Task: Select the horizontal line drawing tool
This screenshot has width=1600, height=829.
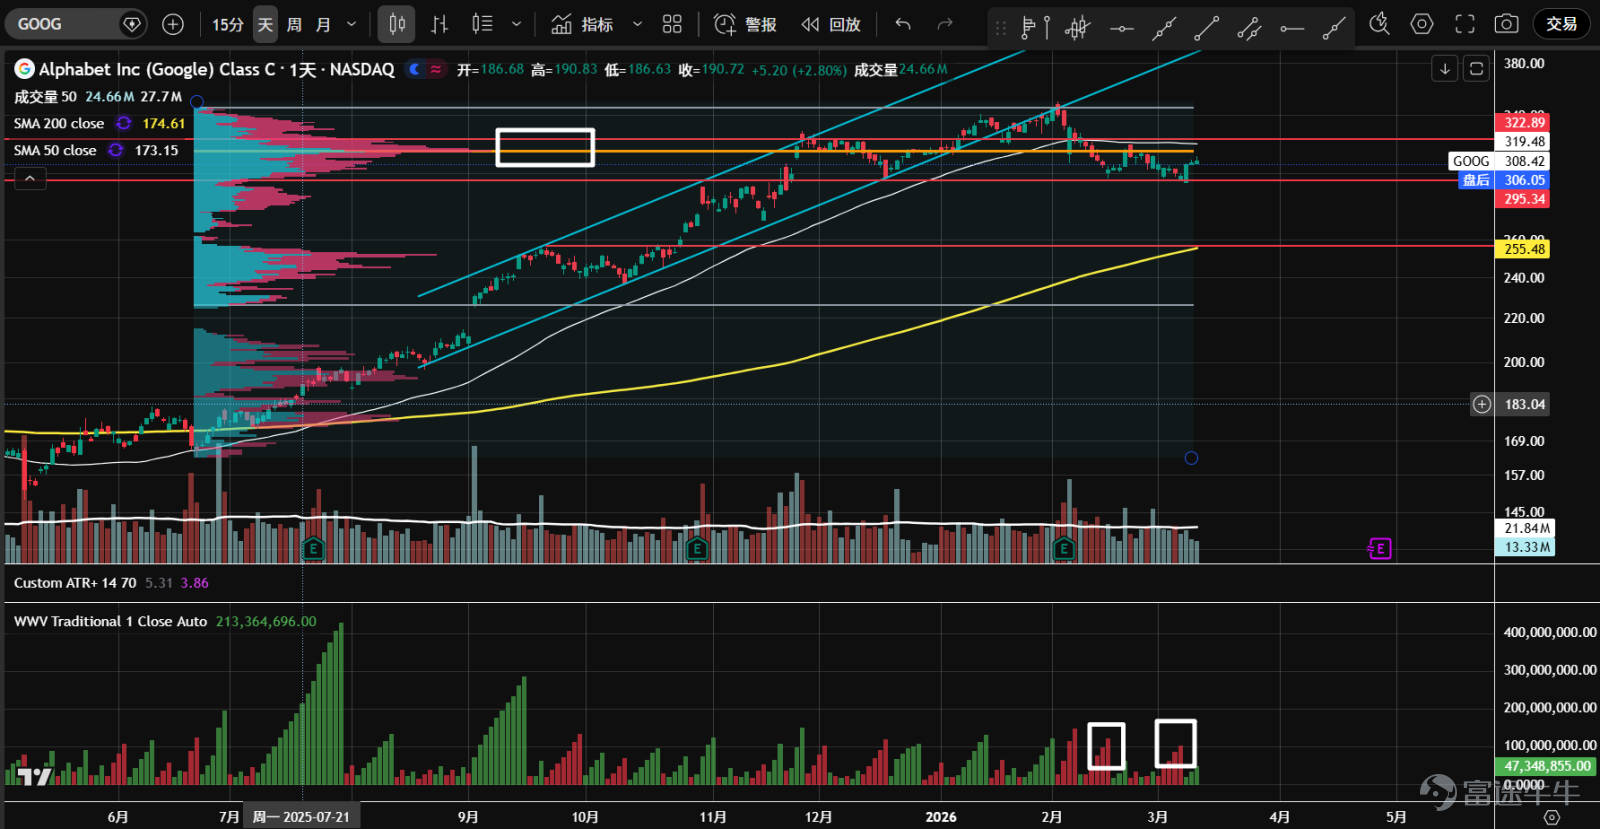Action: pyautogui.click(x=1121, y=28)
